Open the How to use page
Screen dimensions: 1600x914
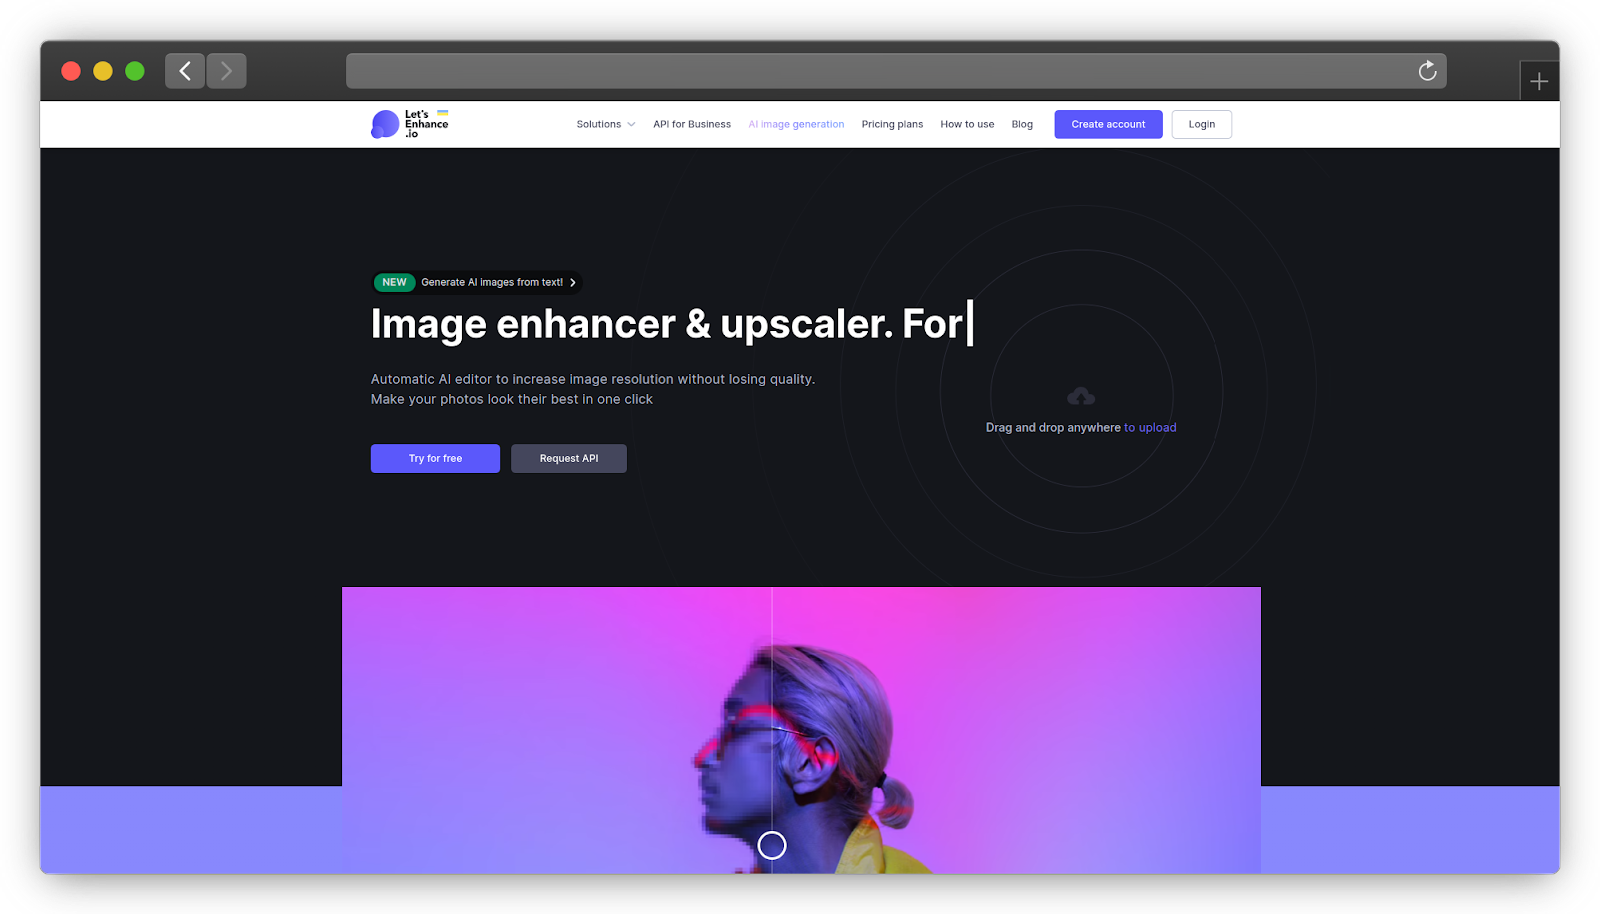point(967,124)
